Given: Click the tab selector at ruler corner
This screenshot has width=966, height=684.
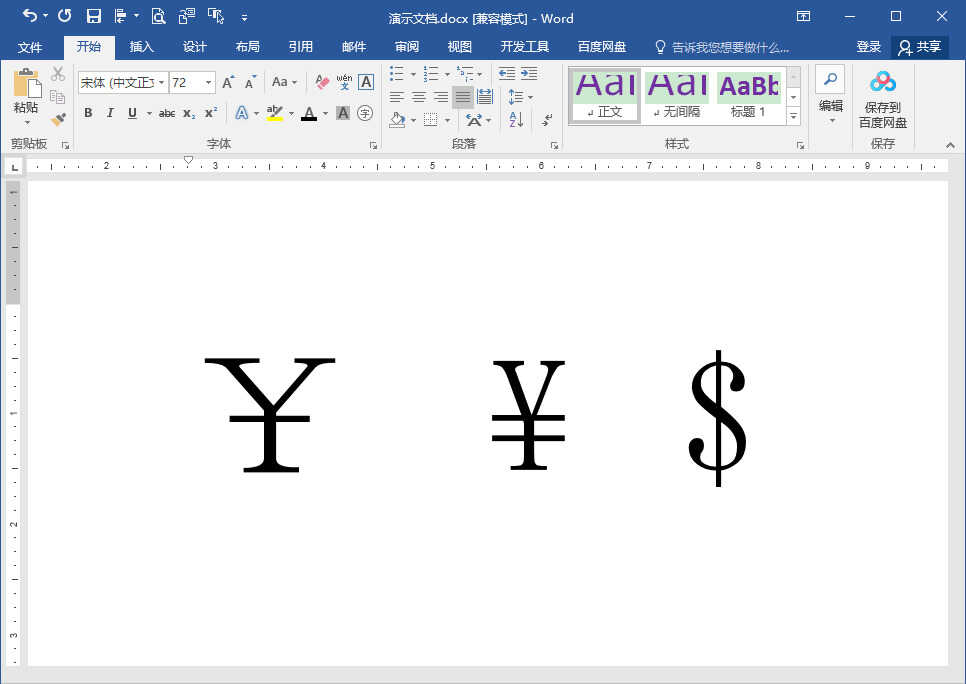Looking at the screenshot, I should [14, 166].
